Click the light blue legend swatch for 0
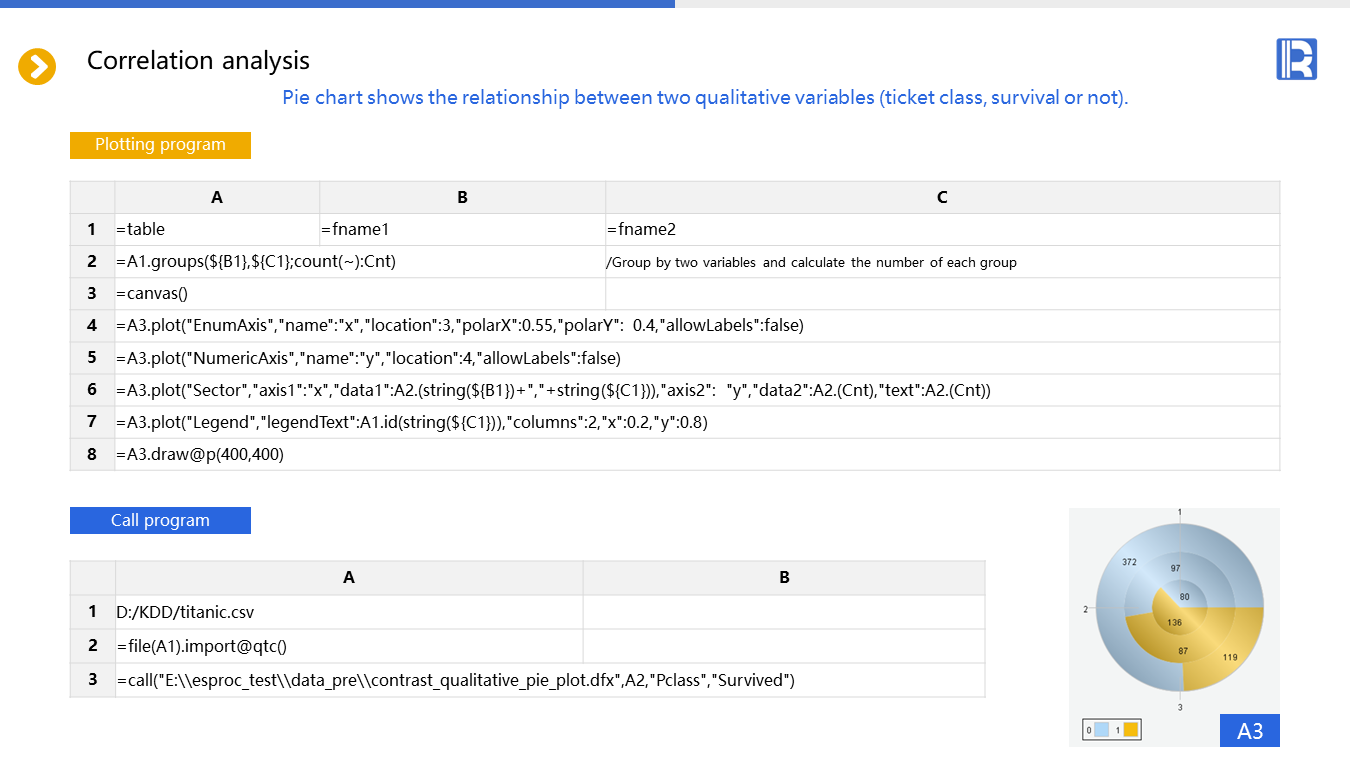The height and width of the screenshot is (759, 1350). pos(1102,730)
